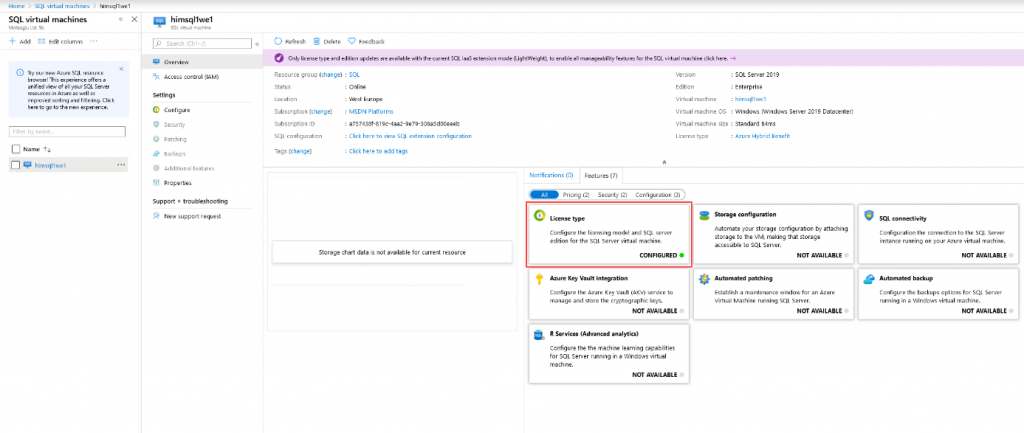
Task: Open Overview in the resource menu
Action: click(x=201, y=62)
